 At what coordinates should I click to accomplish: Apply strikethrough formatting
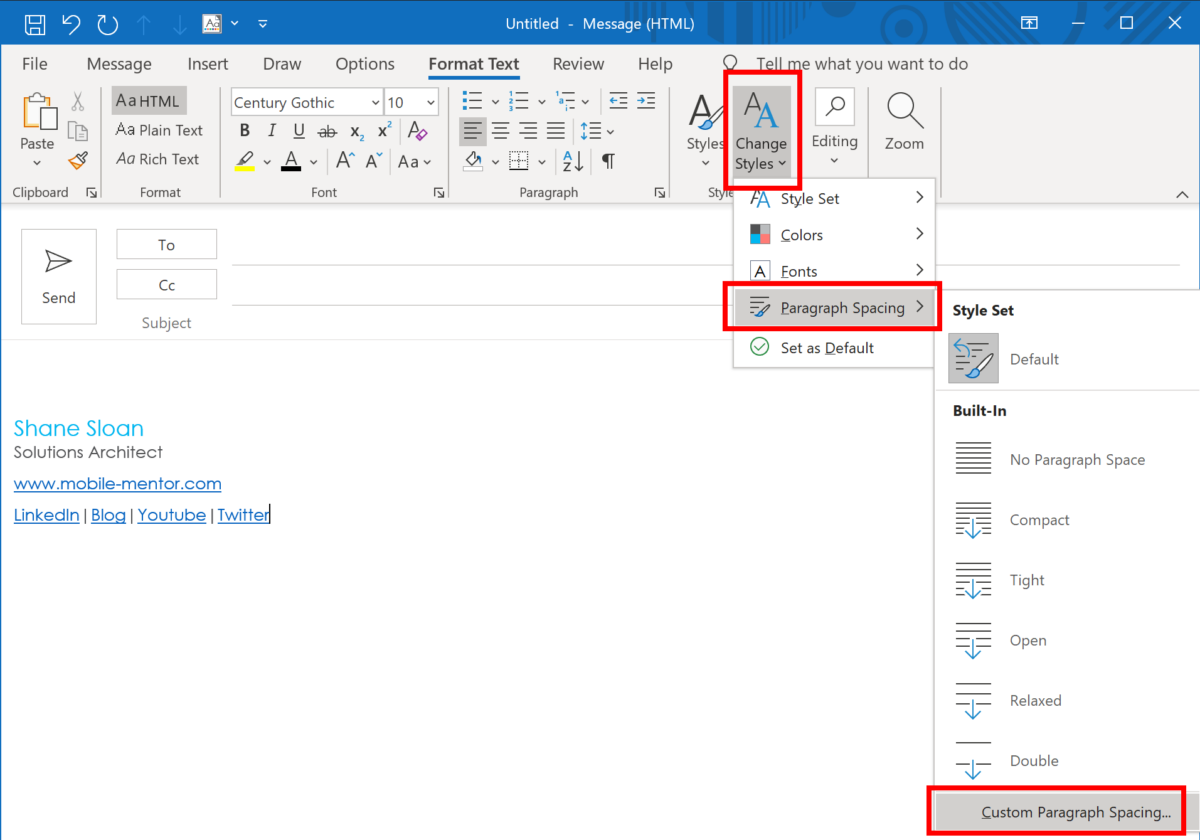327,130
